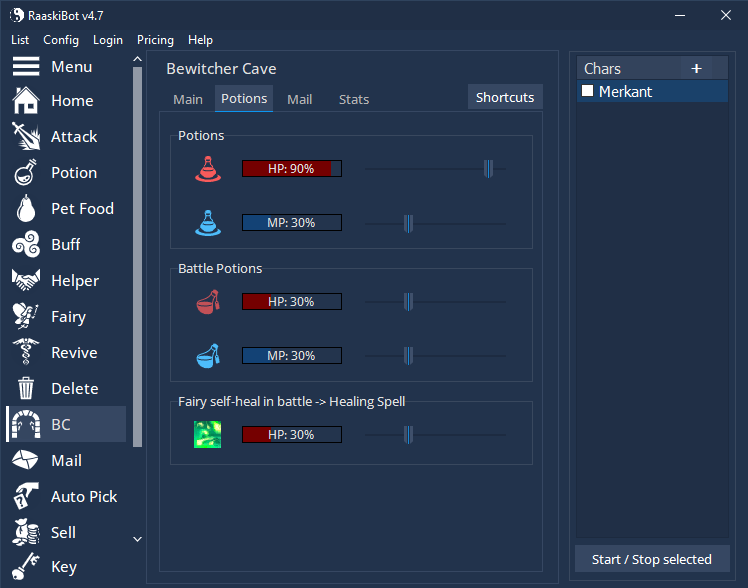Click the green Healing Spell icon
This screenshot has width=748, height=588.
[208, 434]
